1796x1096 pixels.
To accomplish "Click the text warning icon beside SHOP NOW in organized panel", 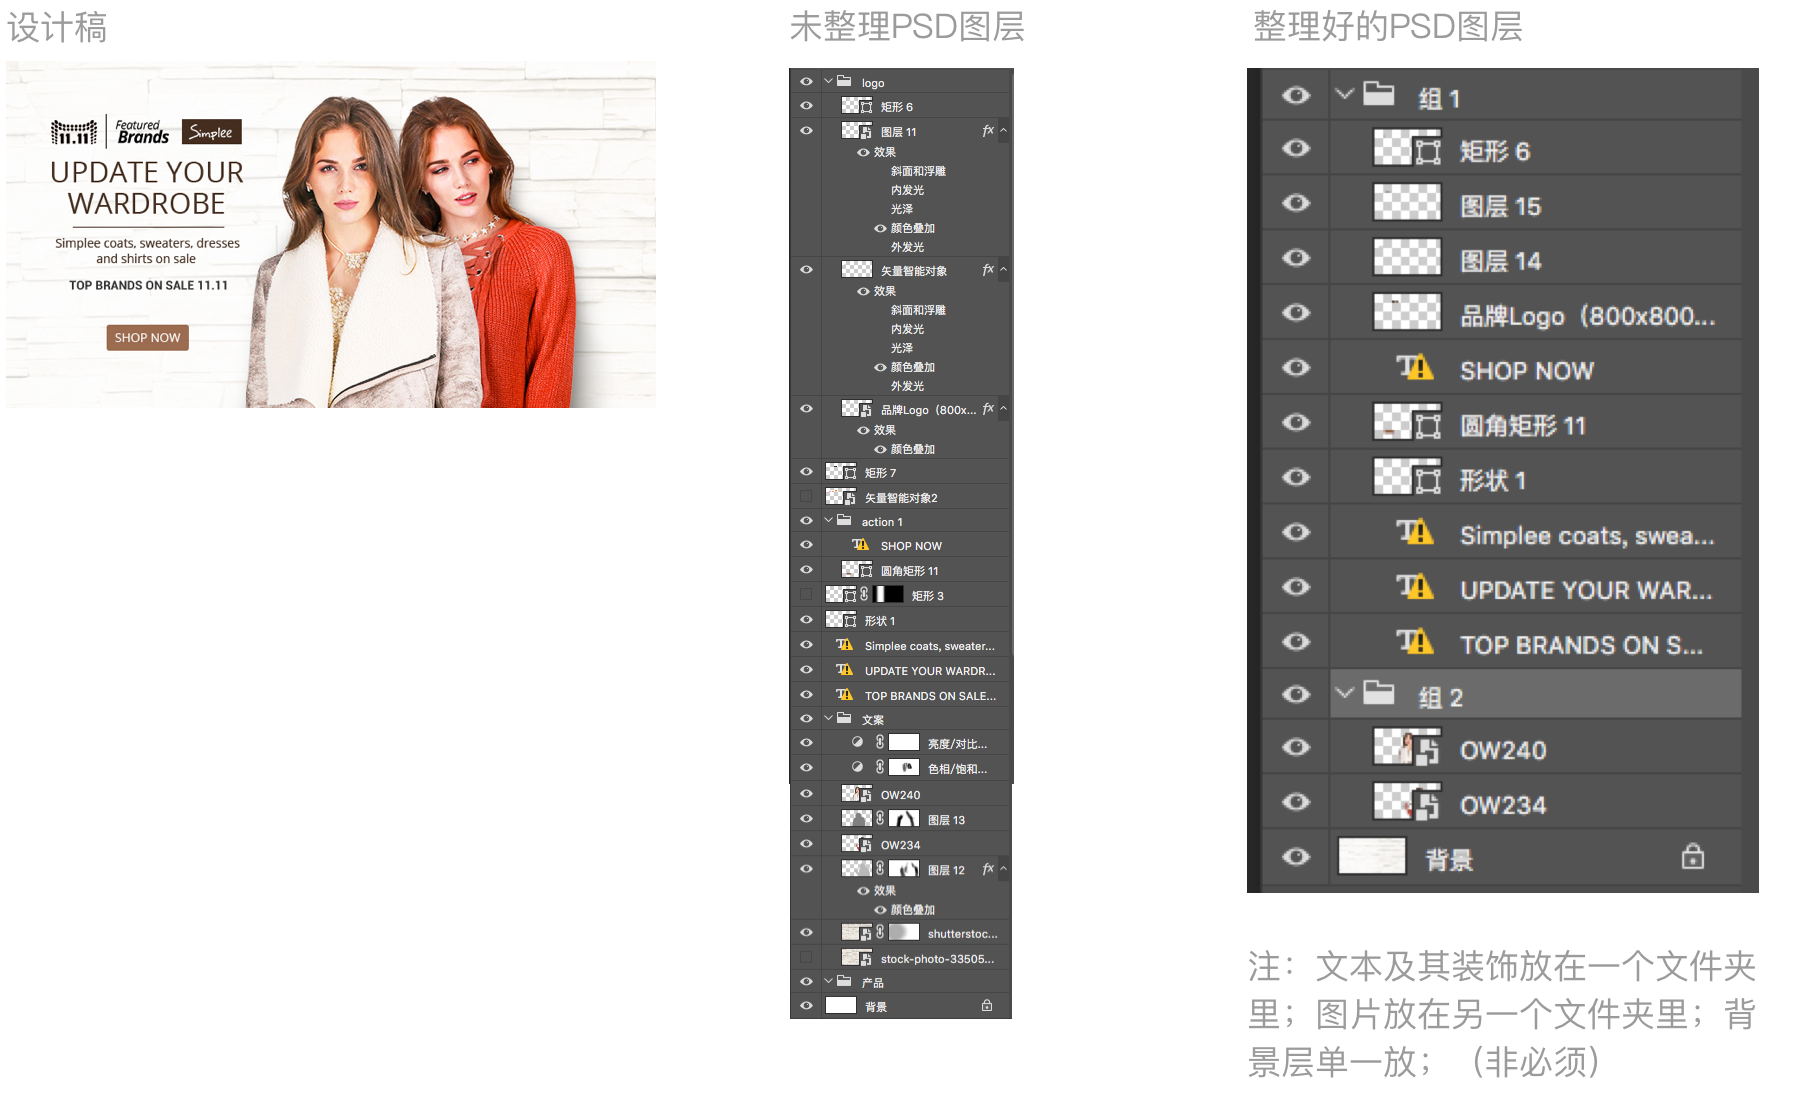I will [x=1415, y=367].
